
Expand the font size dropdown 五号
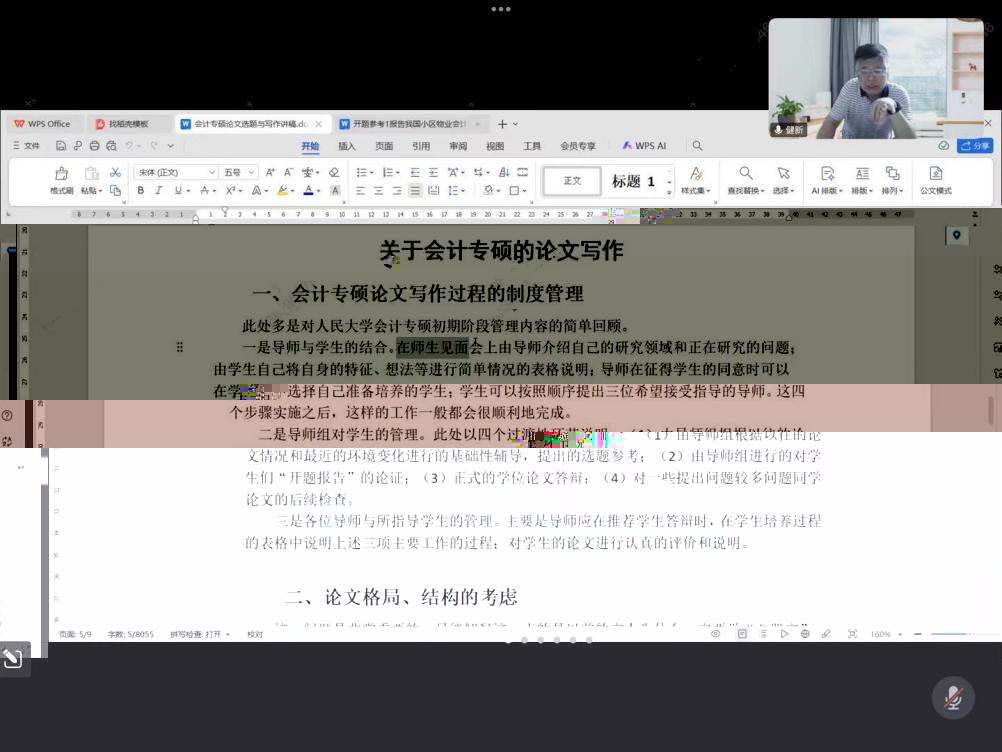point(239,173)
